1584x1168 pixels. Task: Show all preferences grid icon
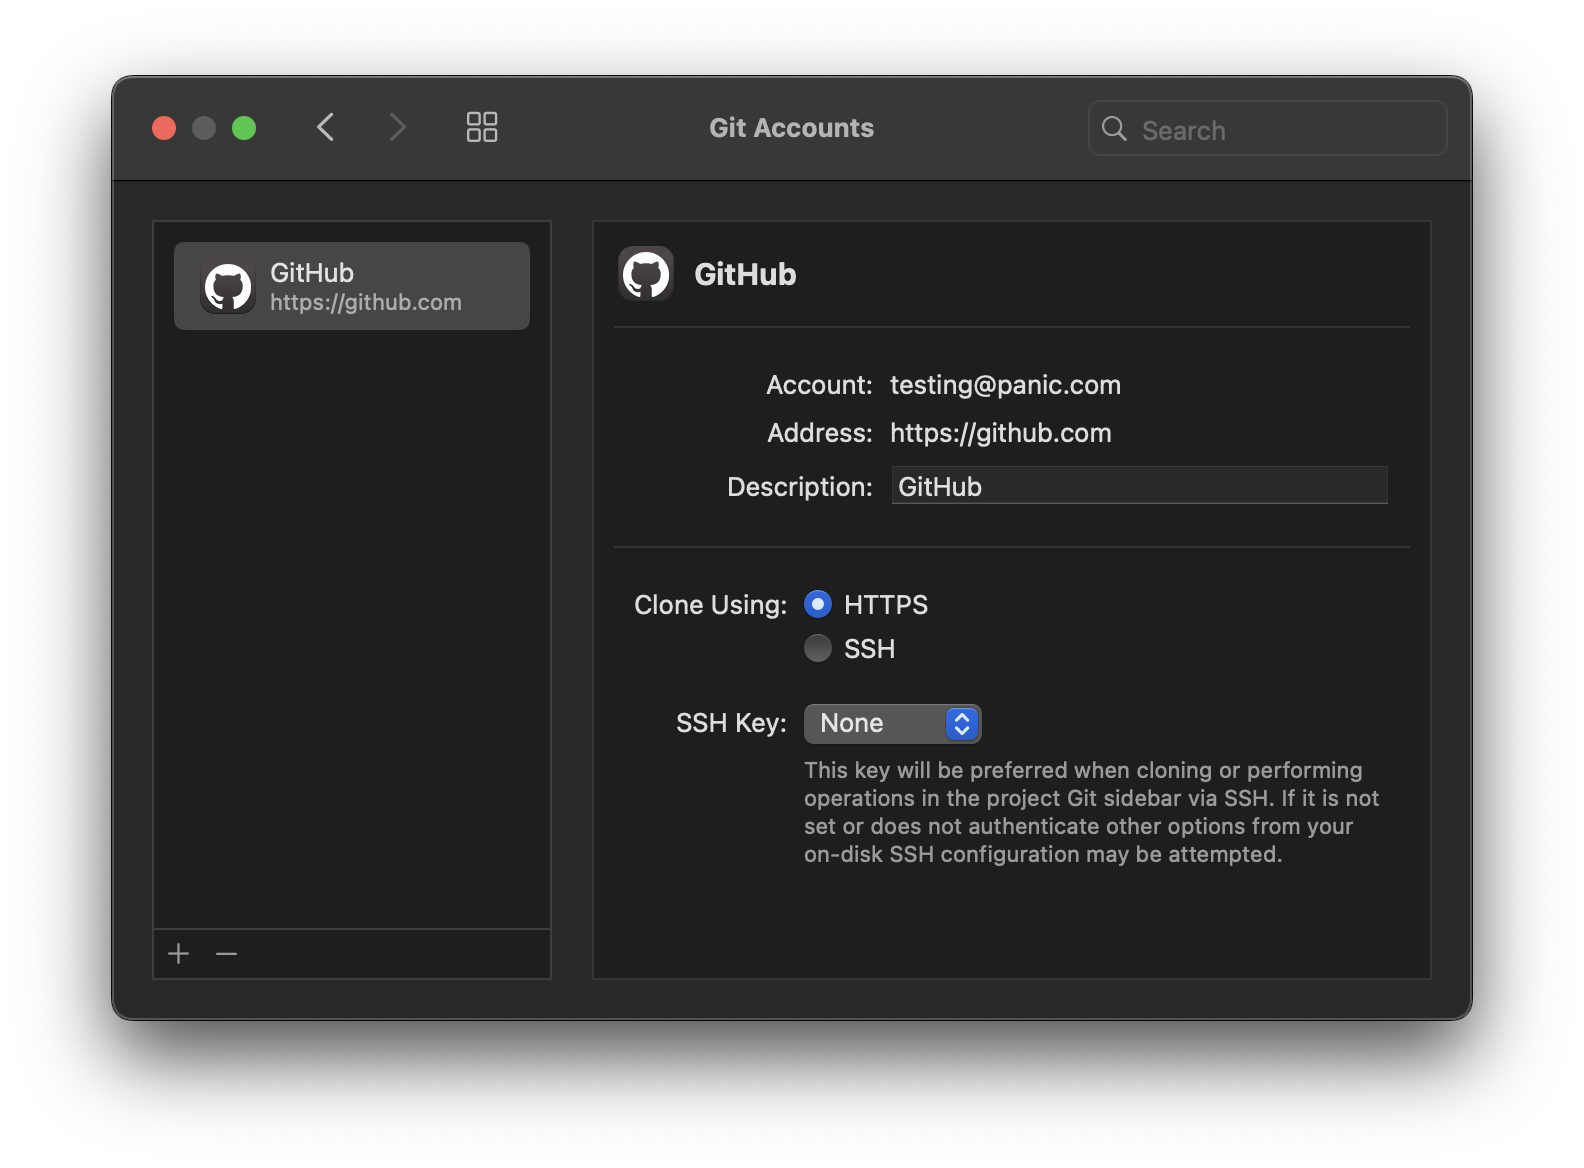click(x=482, y=127)
